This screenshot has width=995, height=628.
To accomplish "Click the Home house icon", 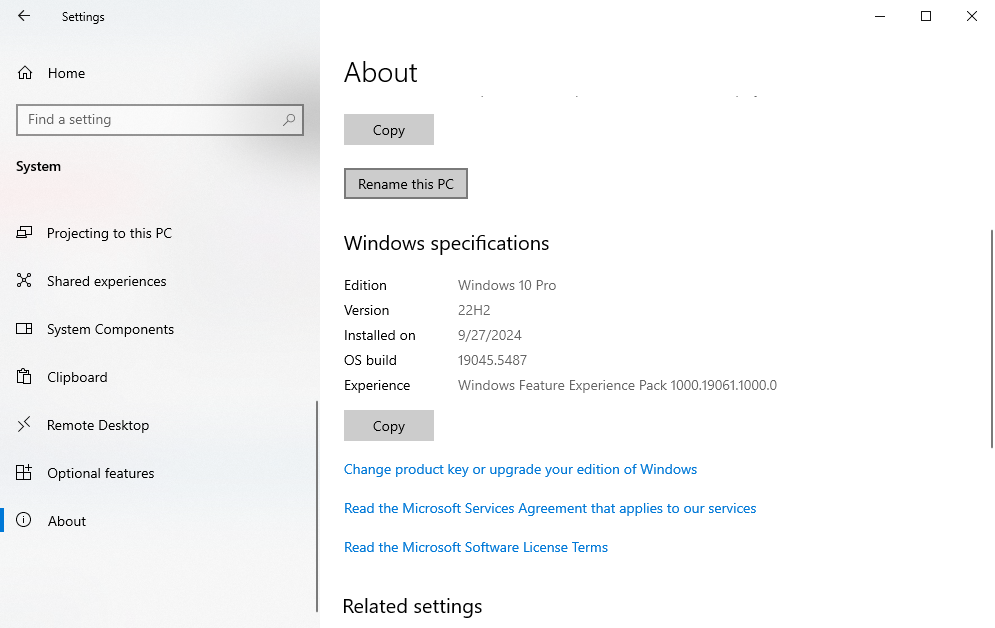I will [x=25, y=73].
